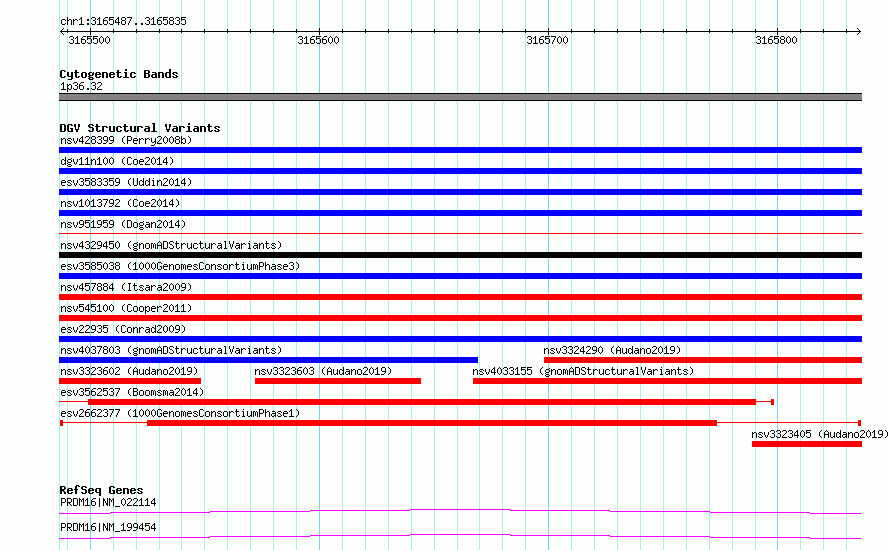Open the PRDM16|NM_199454 gene label

pos(108,527)
